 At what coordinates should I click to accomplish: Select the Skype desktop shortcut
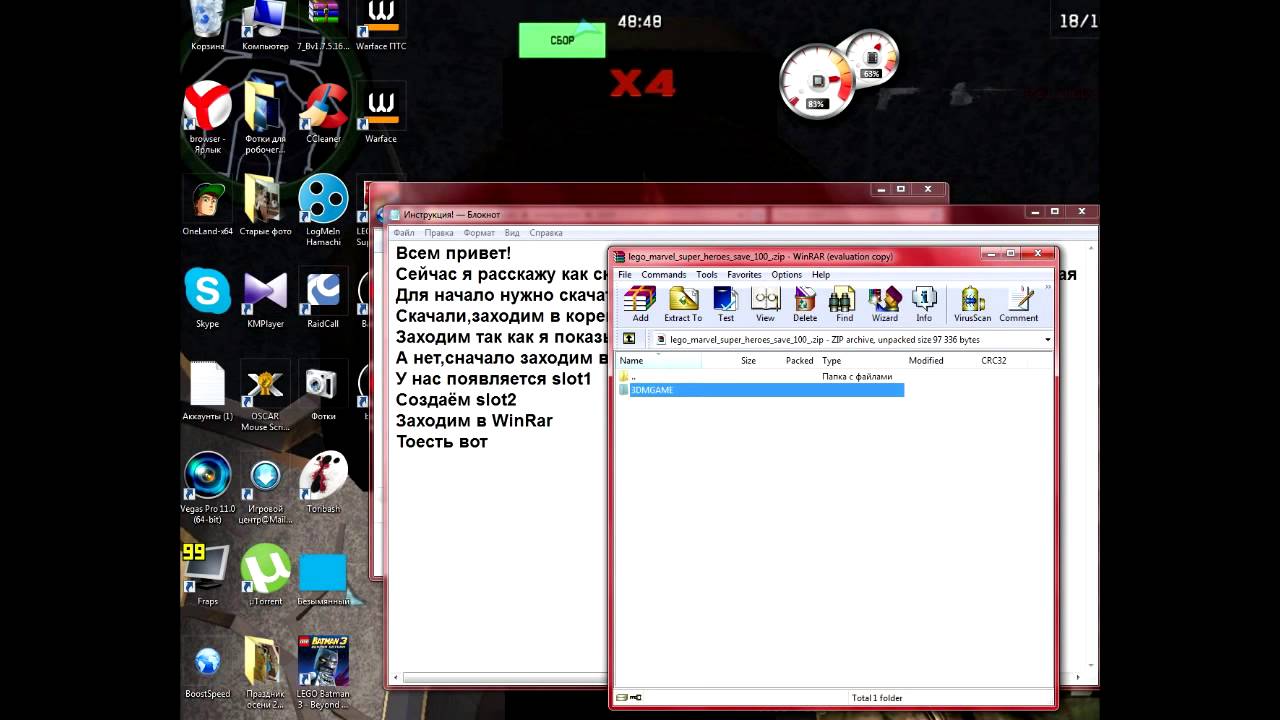207,297
